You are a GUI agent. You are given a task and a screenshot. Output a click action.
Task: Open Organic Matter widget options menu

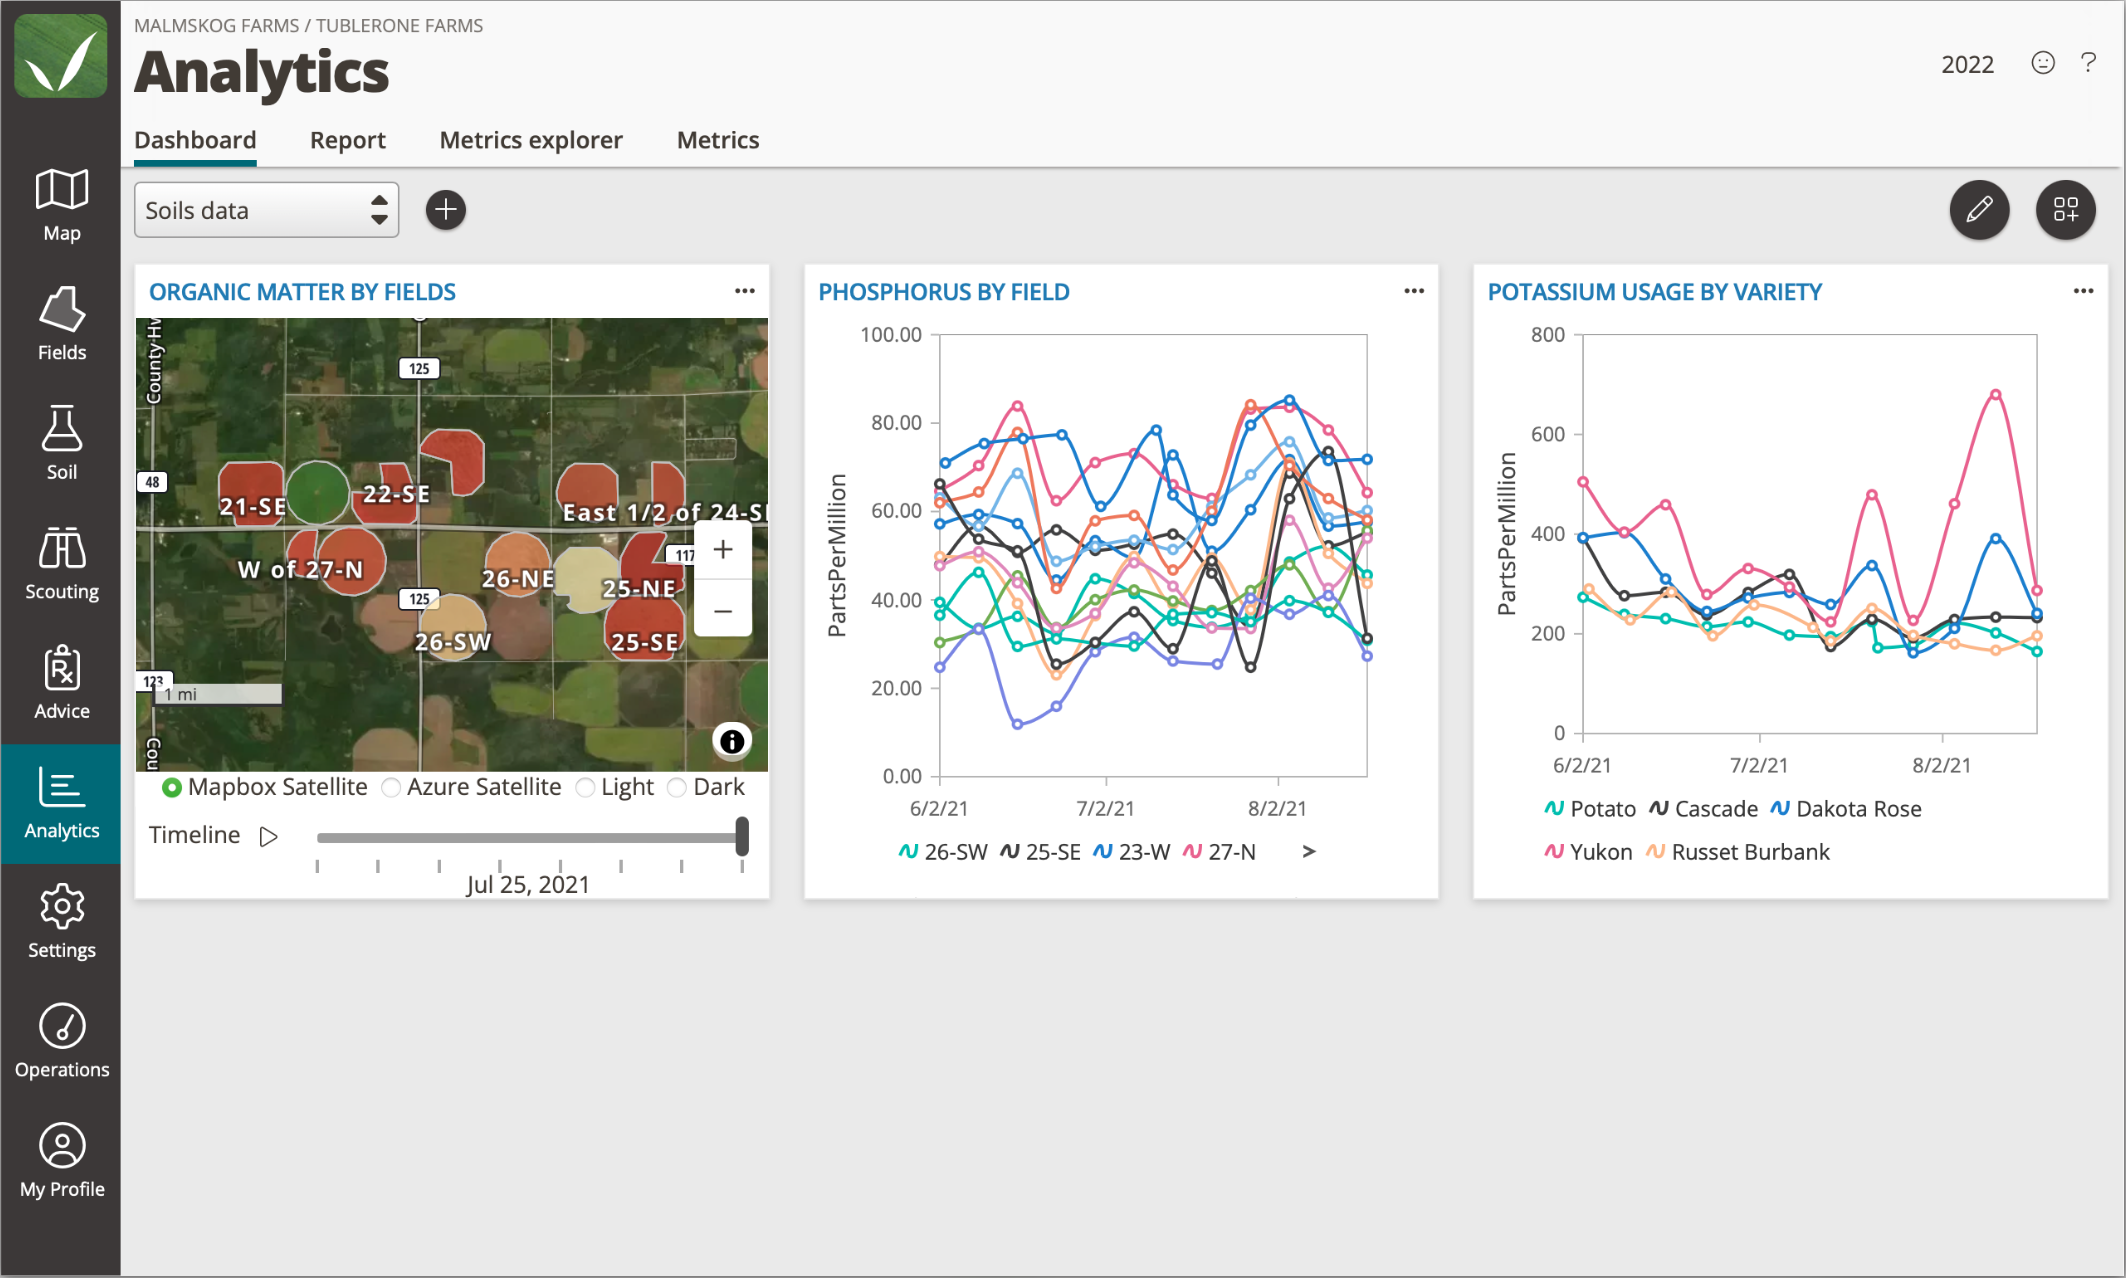[x=745, y=291]
